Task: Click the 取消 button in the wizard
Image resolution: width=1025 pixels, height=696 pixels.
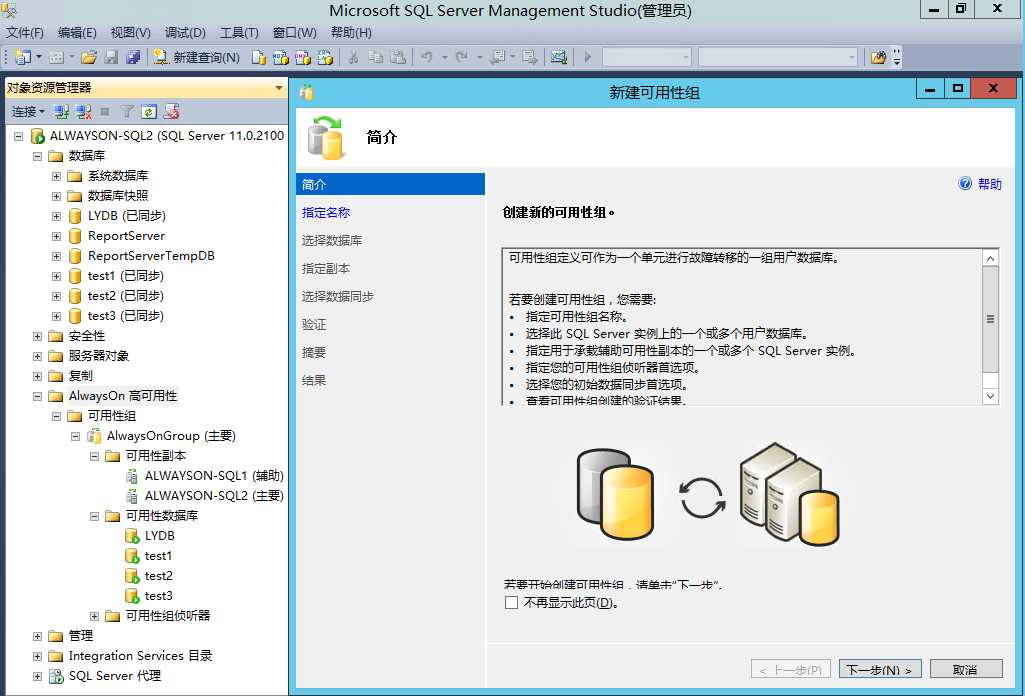Action: (966, 669)
